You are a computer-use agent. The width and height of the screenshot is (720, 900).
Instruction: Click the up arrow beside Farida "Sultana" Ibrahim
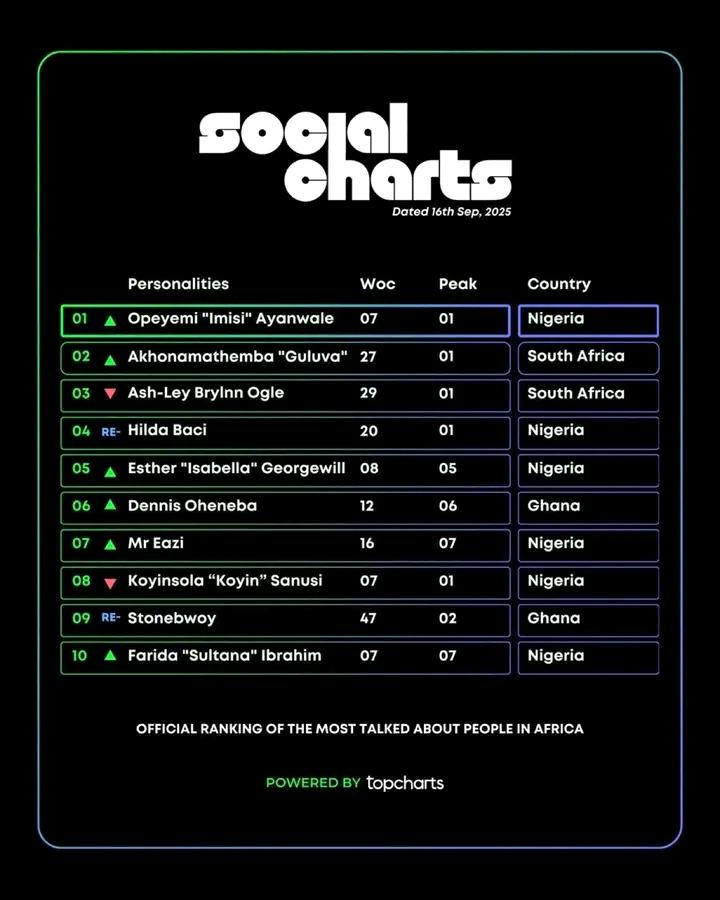click(110, 656)
